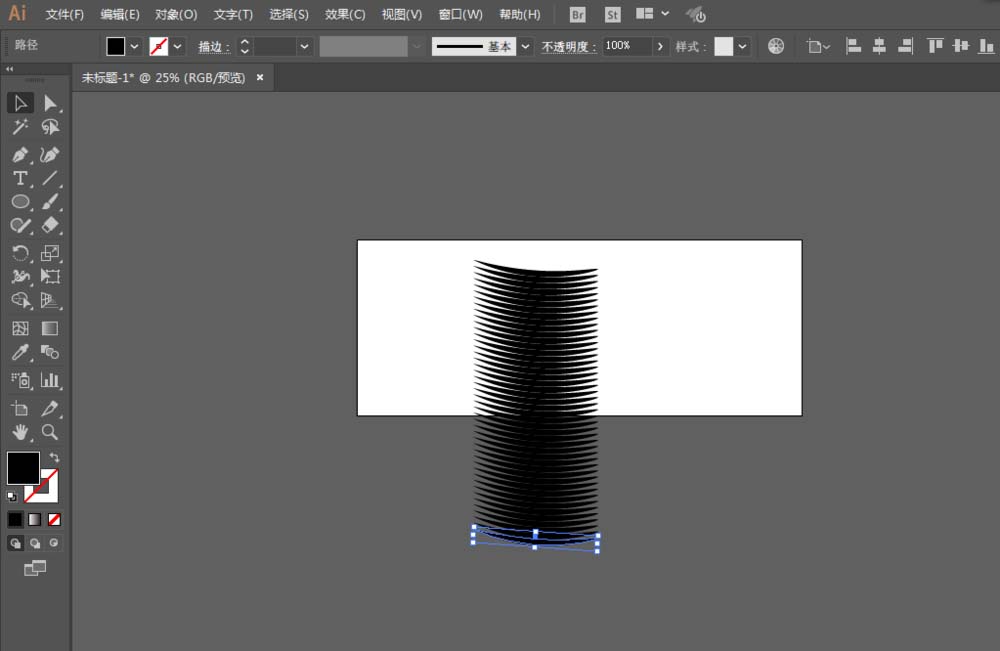Swap fill and stroke colors
Viewport: 1000px width, 651px height.
[54, 458]
